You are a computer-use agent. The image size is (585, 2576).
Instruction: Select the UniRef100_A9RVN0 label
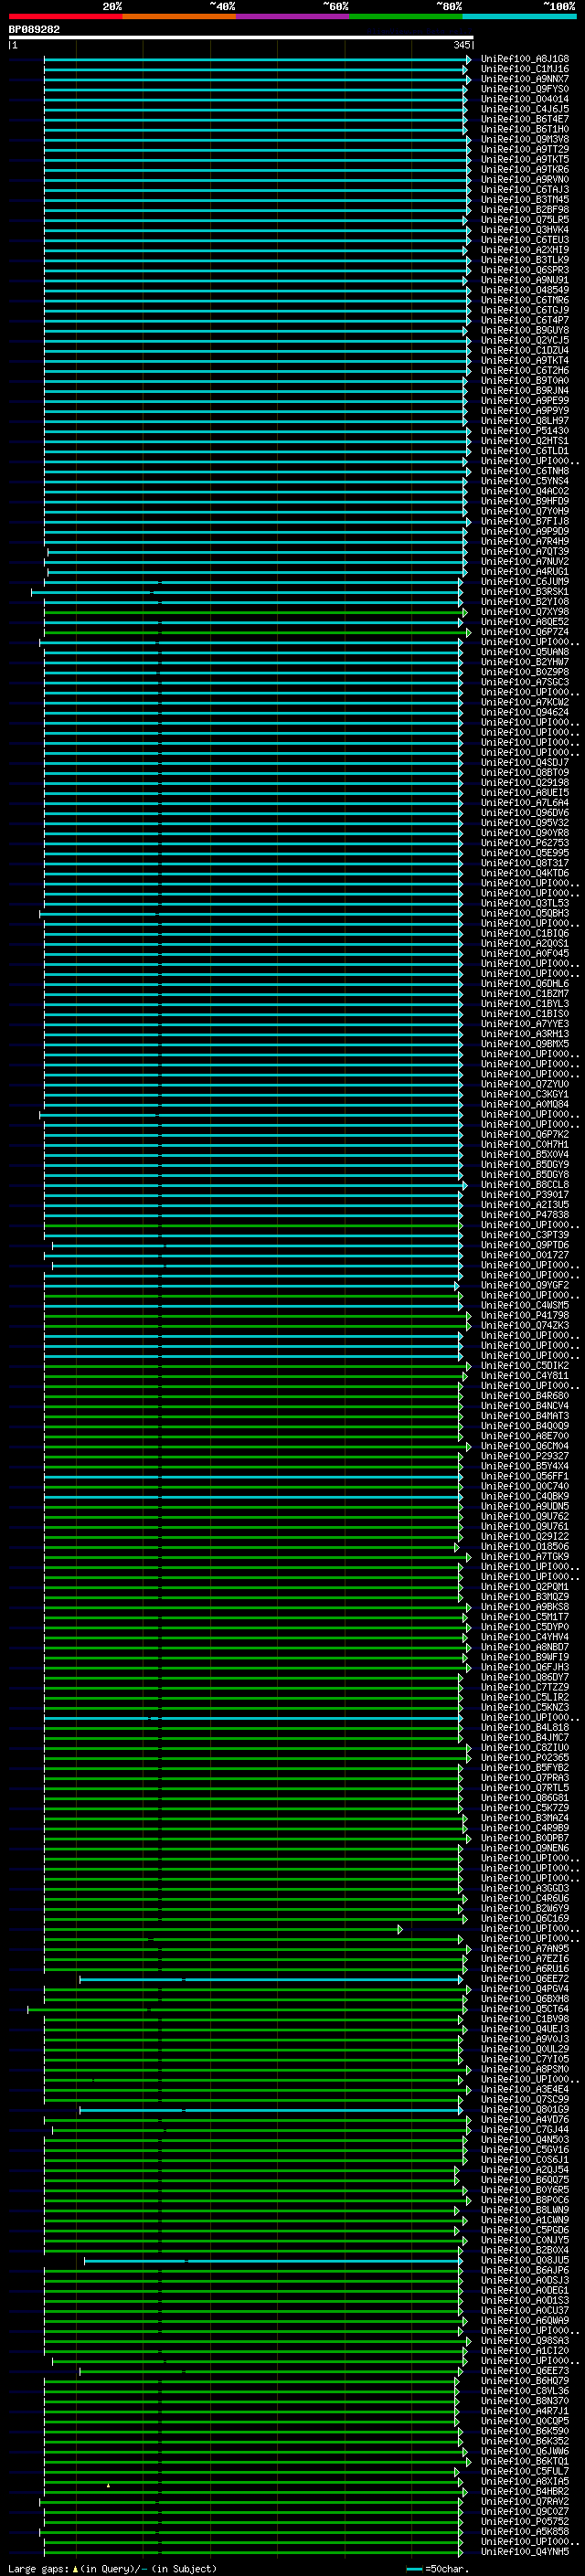[x=525, y=180]
